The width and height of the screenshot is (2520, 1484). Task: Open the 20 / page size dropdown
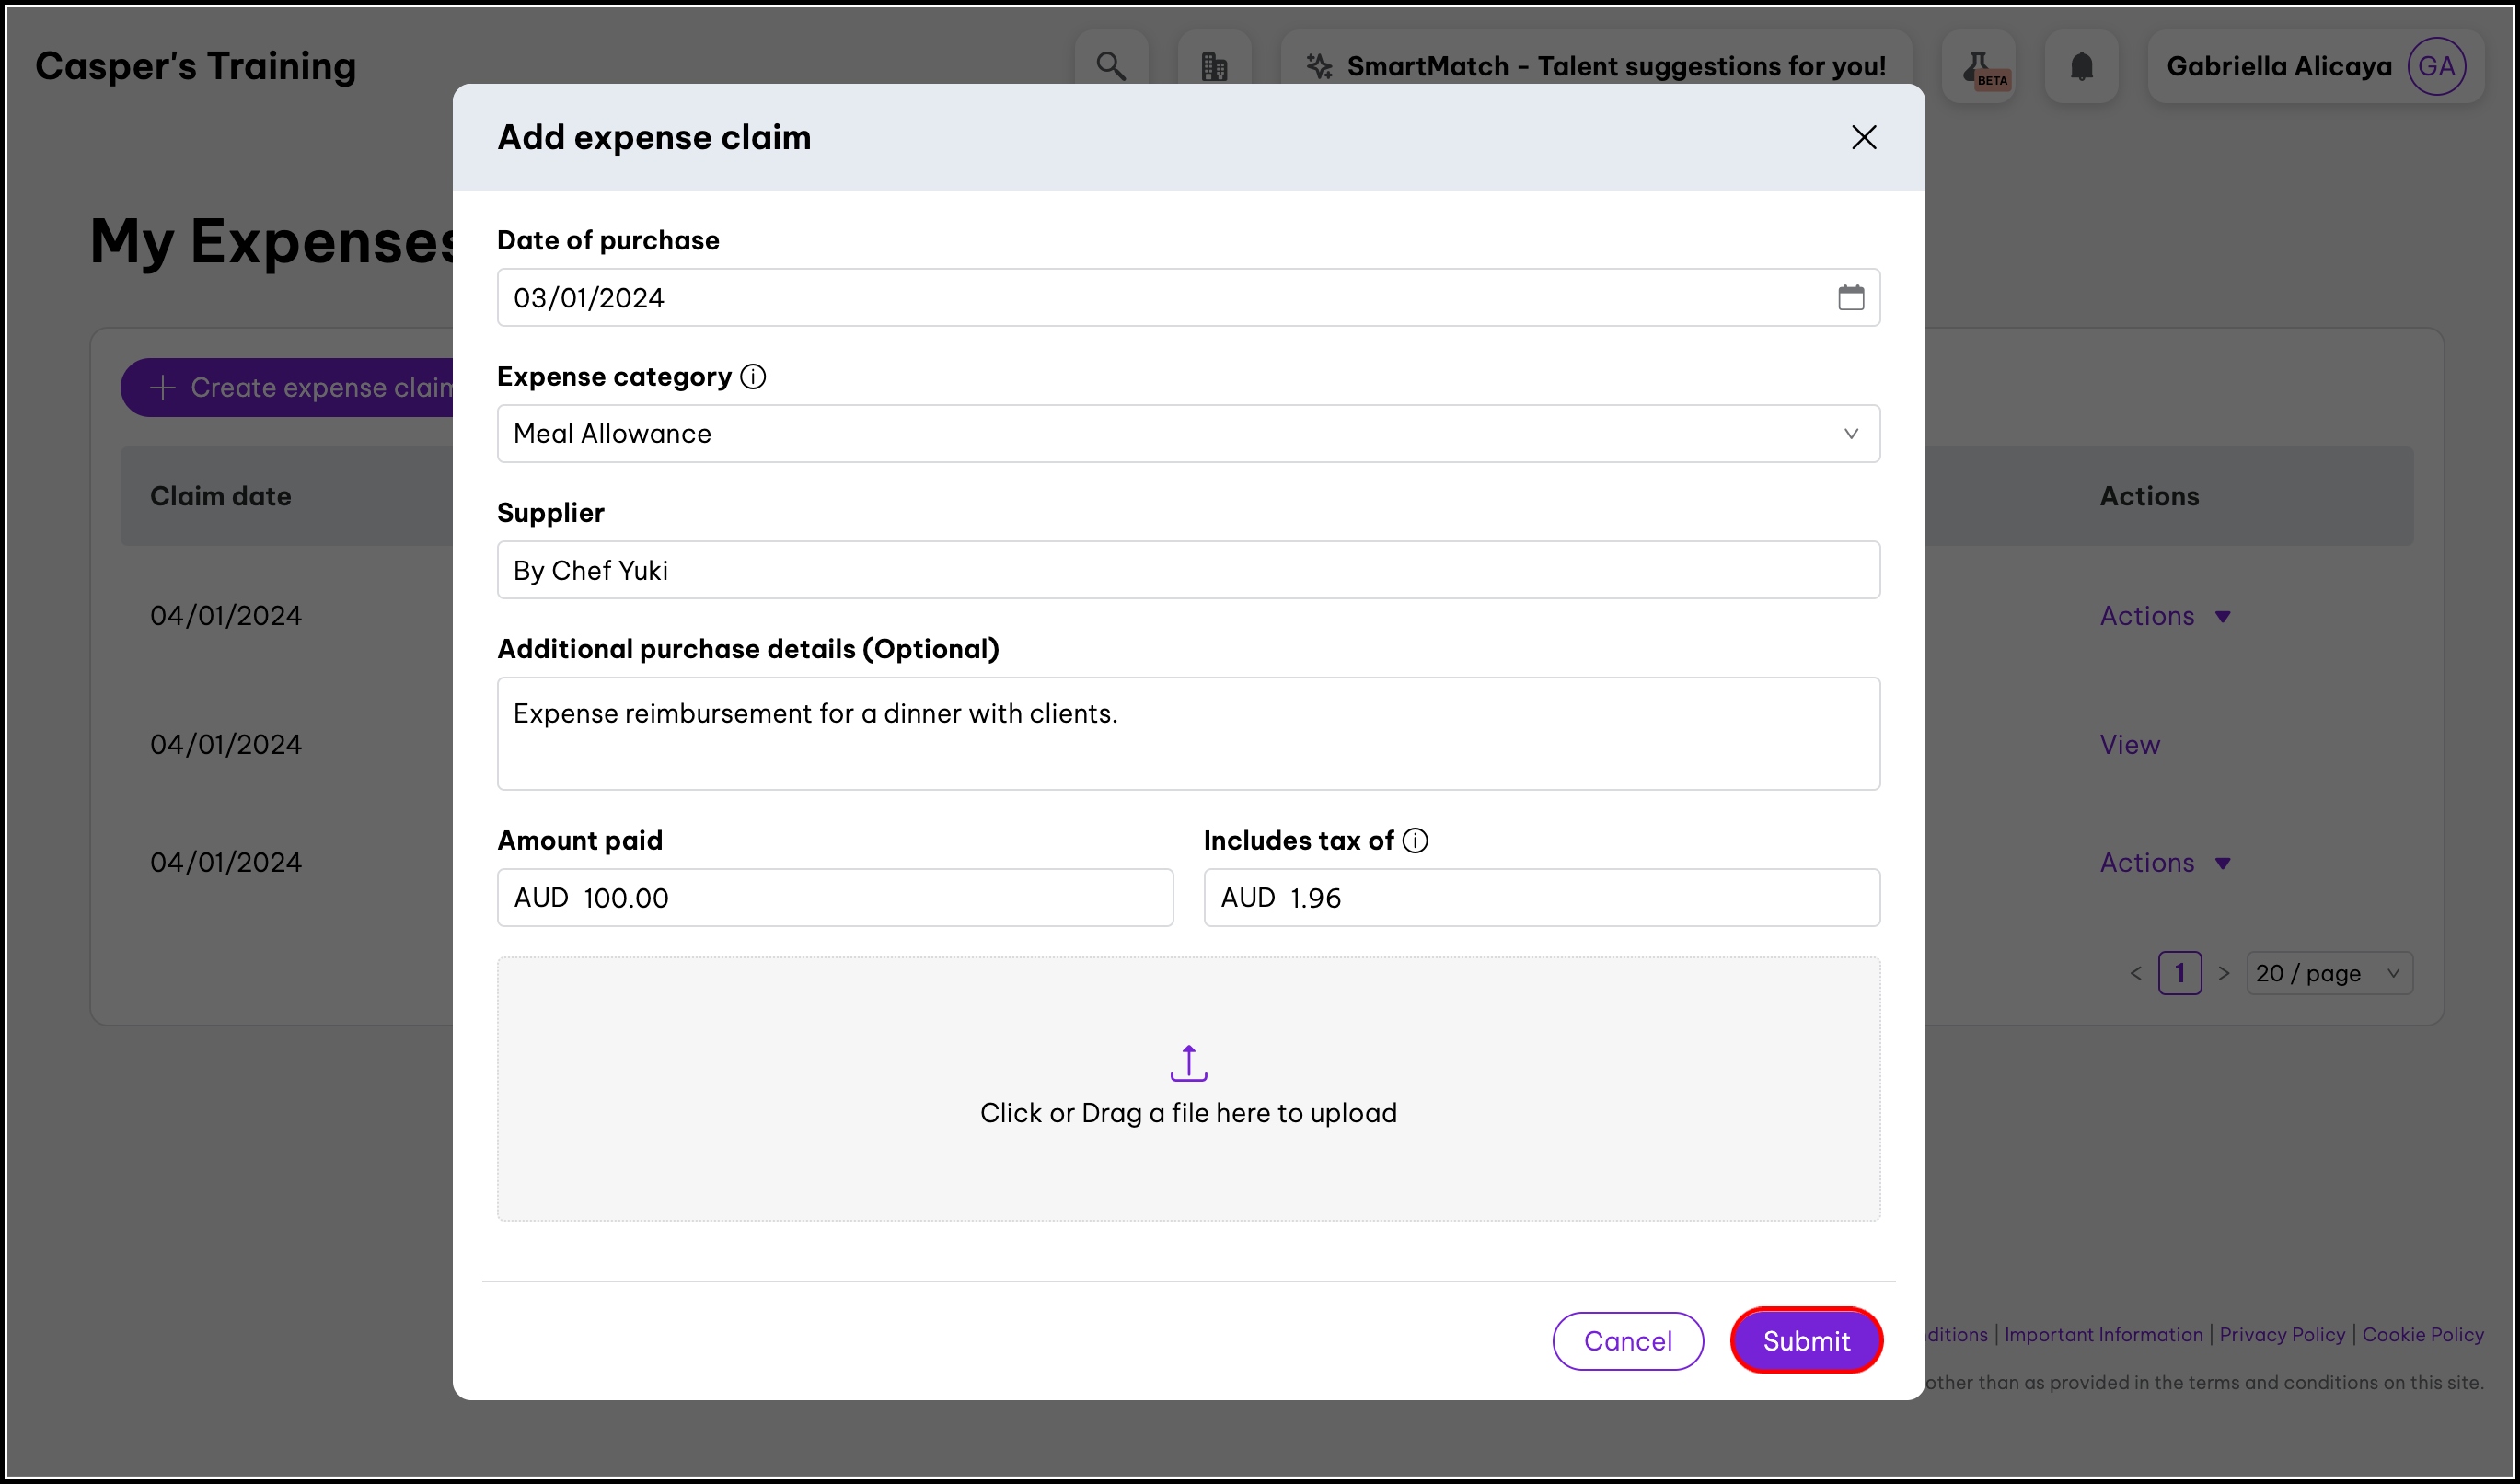click(2328, 973)
